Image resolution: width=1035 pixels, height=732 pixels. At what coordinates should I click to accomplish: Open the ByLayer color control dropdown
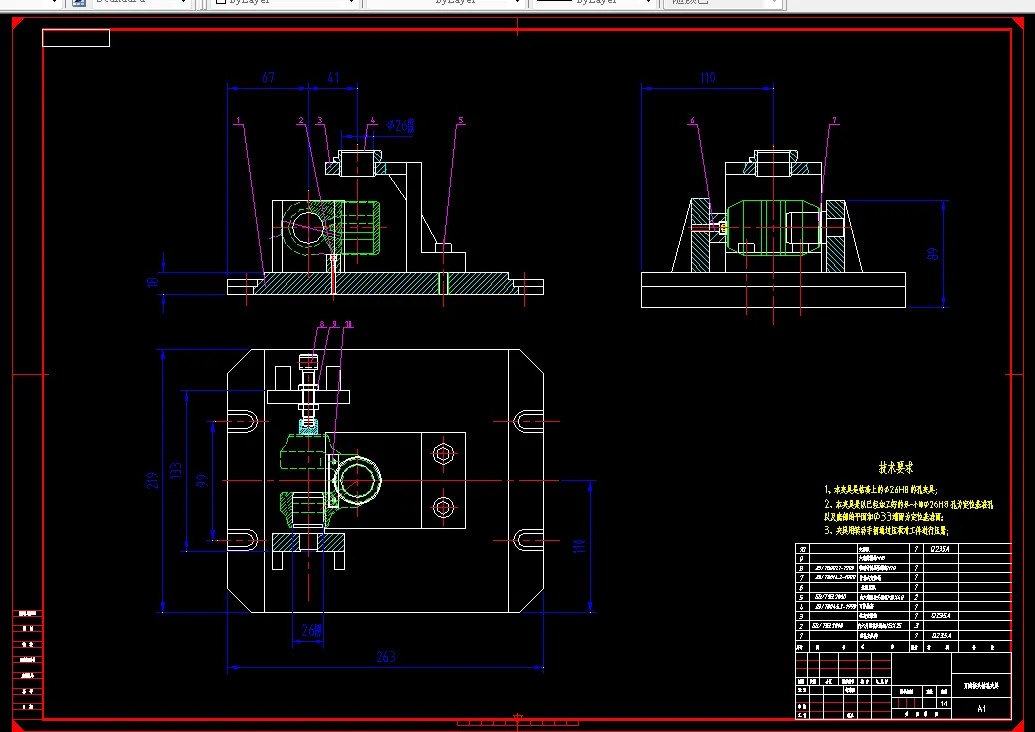(x=286, y=3)
